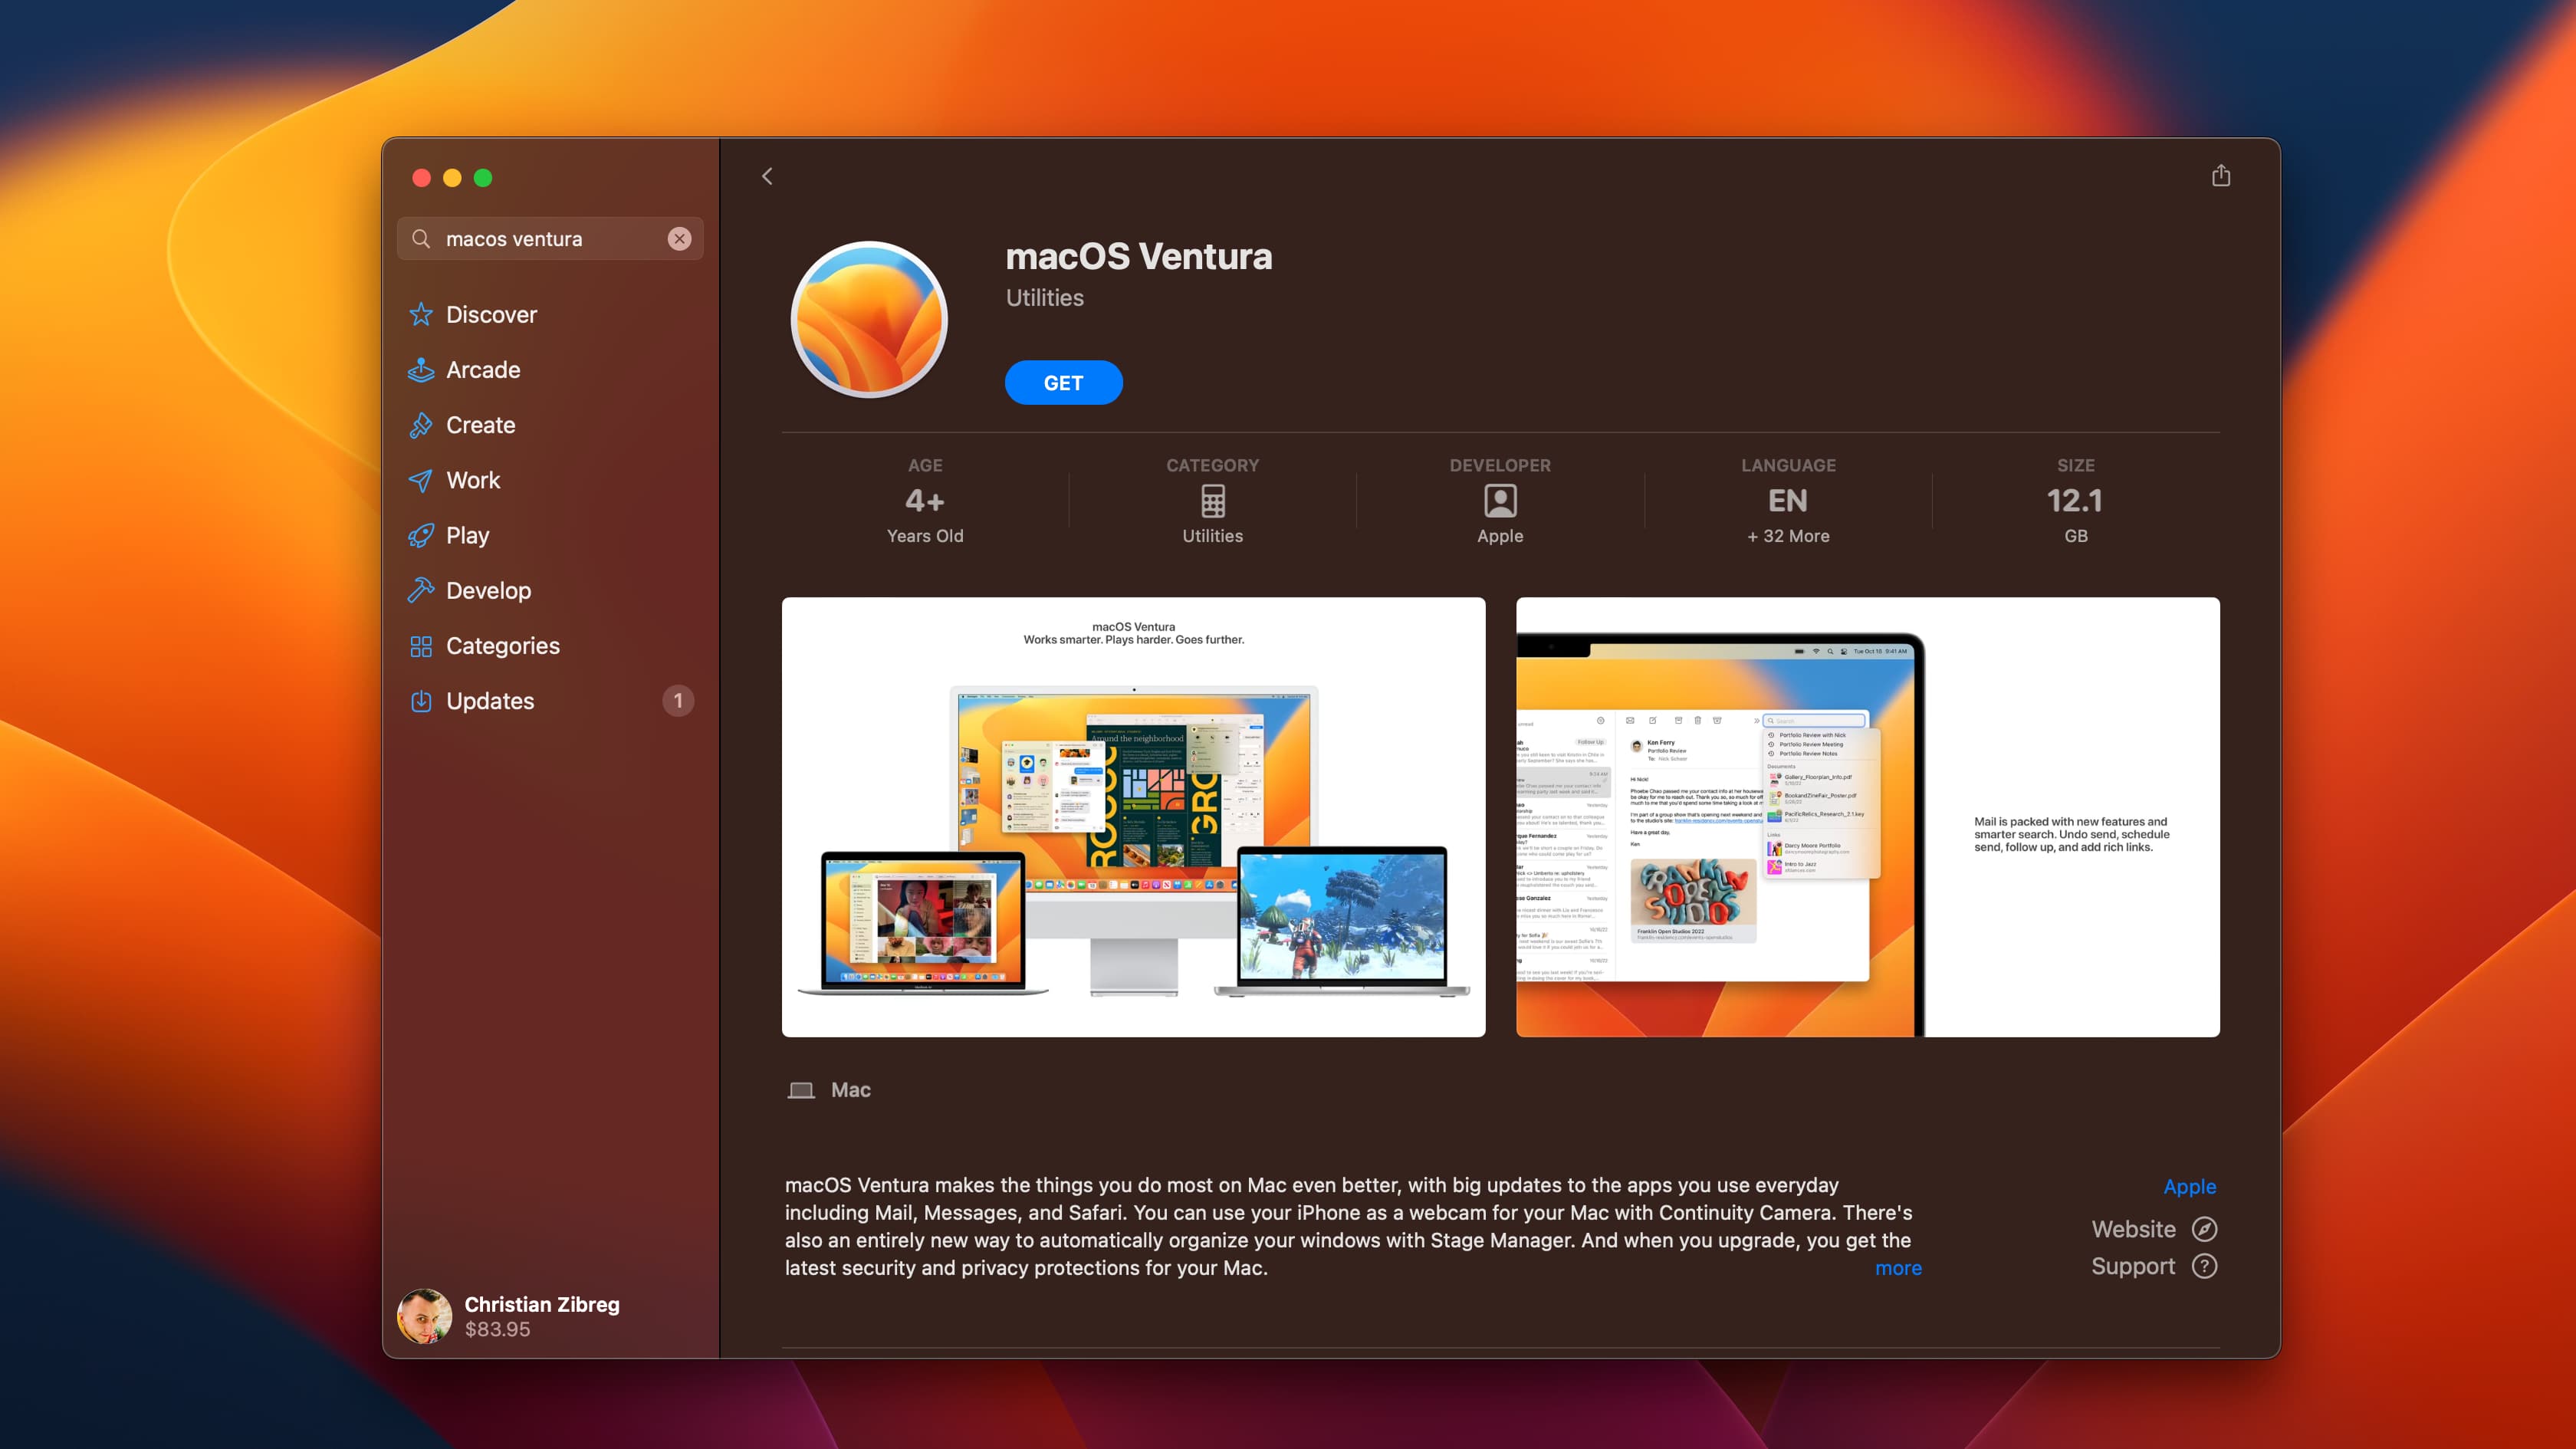Click the back navigation arrow

coord(766,175)
